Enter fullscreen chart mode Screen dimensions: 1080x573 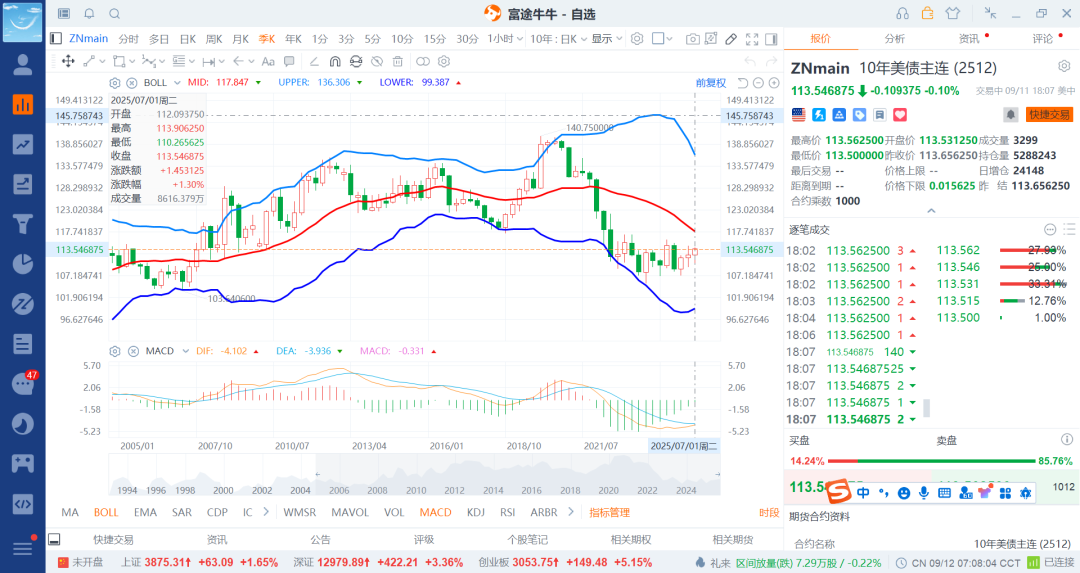pos(752,39)
